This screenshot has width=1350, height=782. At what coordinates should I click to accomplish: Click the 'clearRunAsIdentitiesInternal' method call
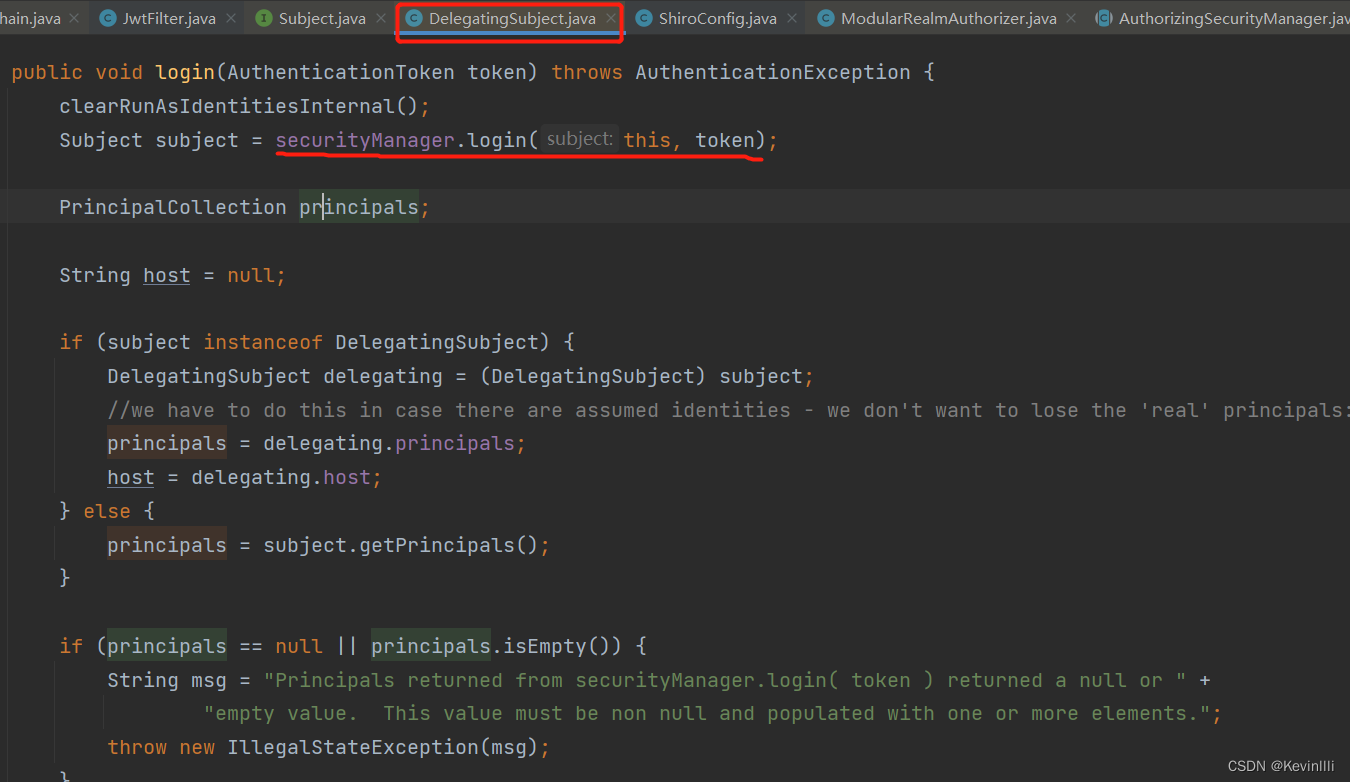tap(227, 106)
